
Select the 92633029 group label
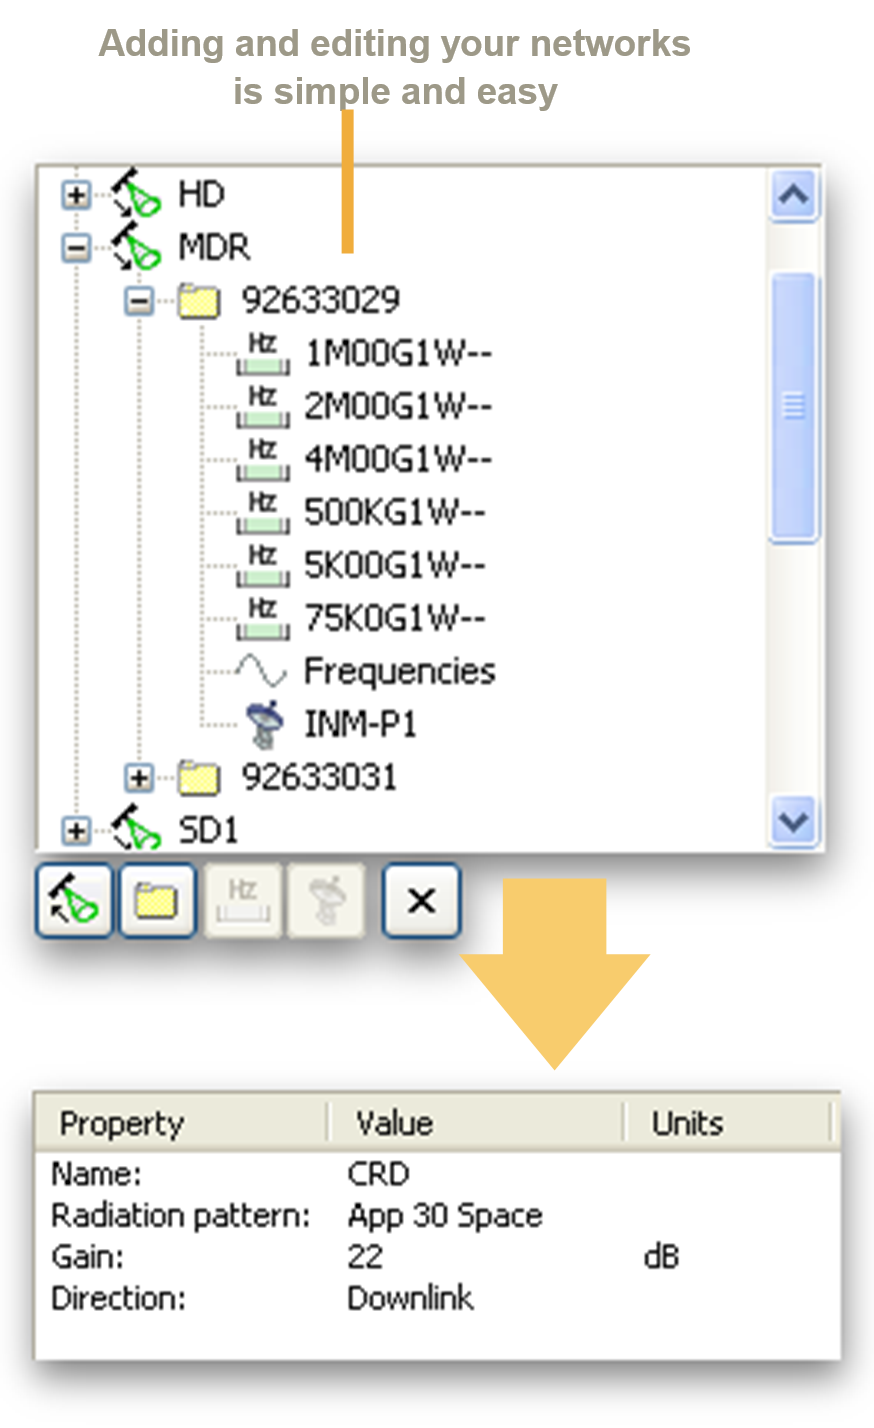coord(321,299)
